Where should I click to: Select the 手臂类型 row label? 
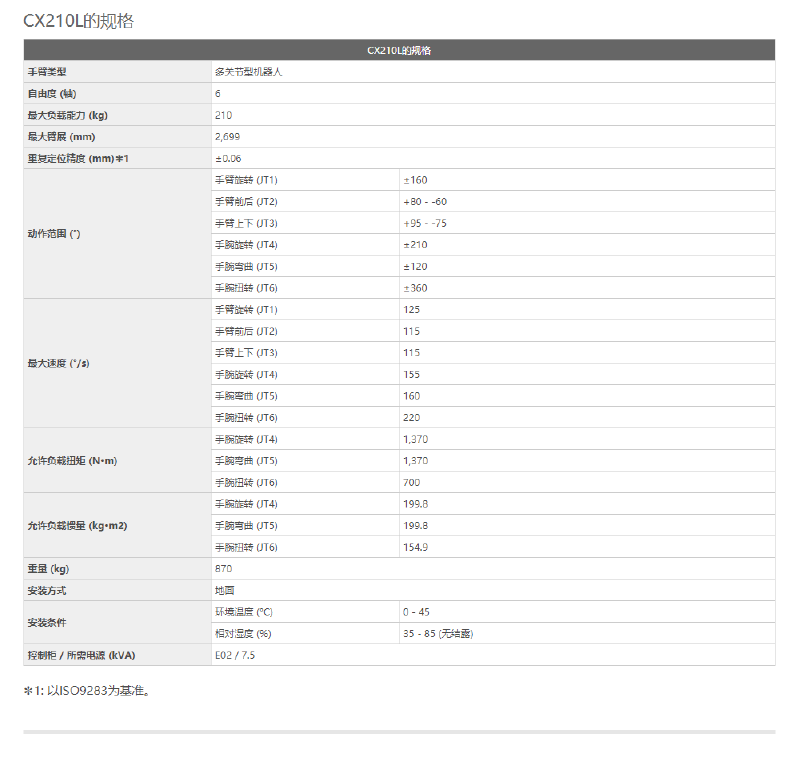point(47,72)
